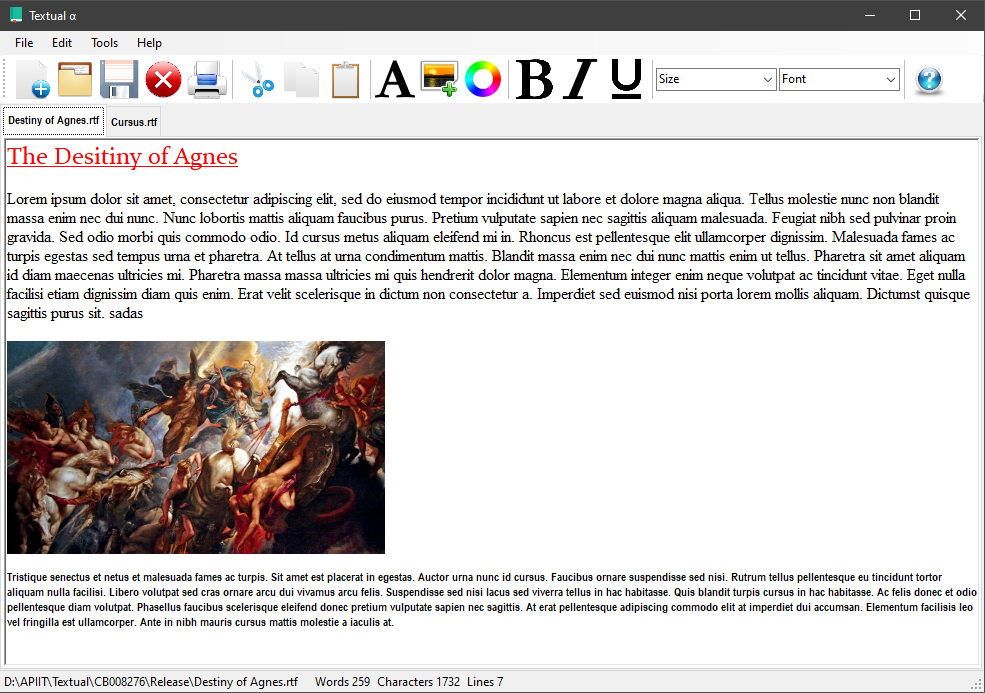Open the Tools menu
This screenshot has height=693, width=985.
click(104, 43)
